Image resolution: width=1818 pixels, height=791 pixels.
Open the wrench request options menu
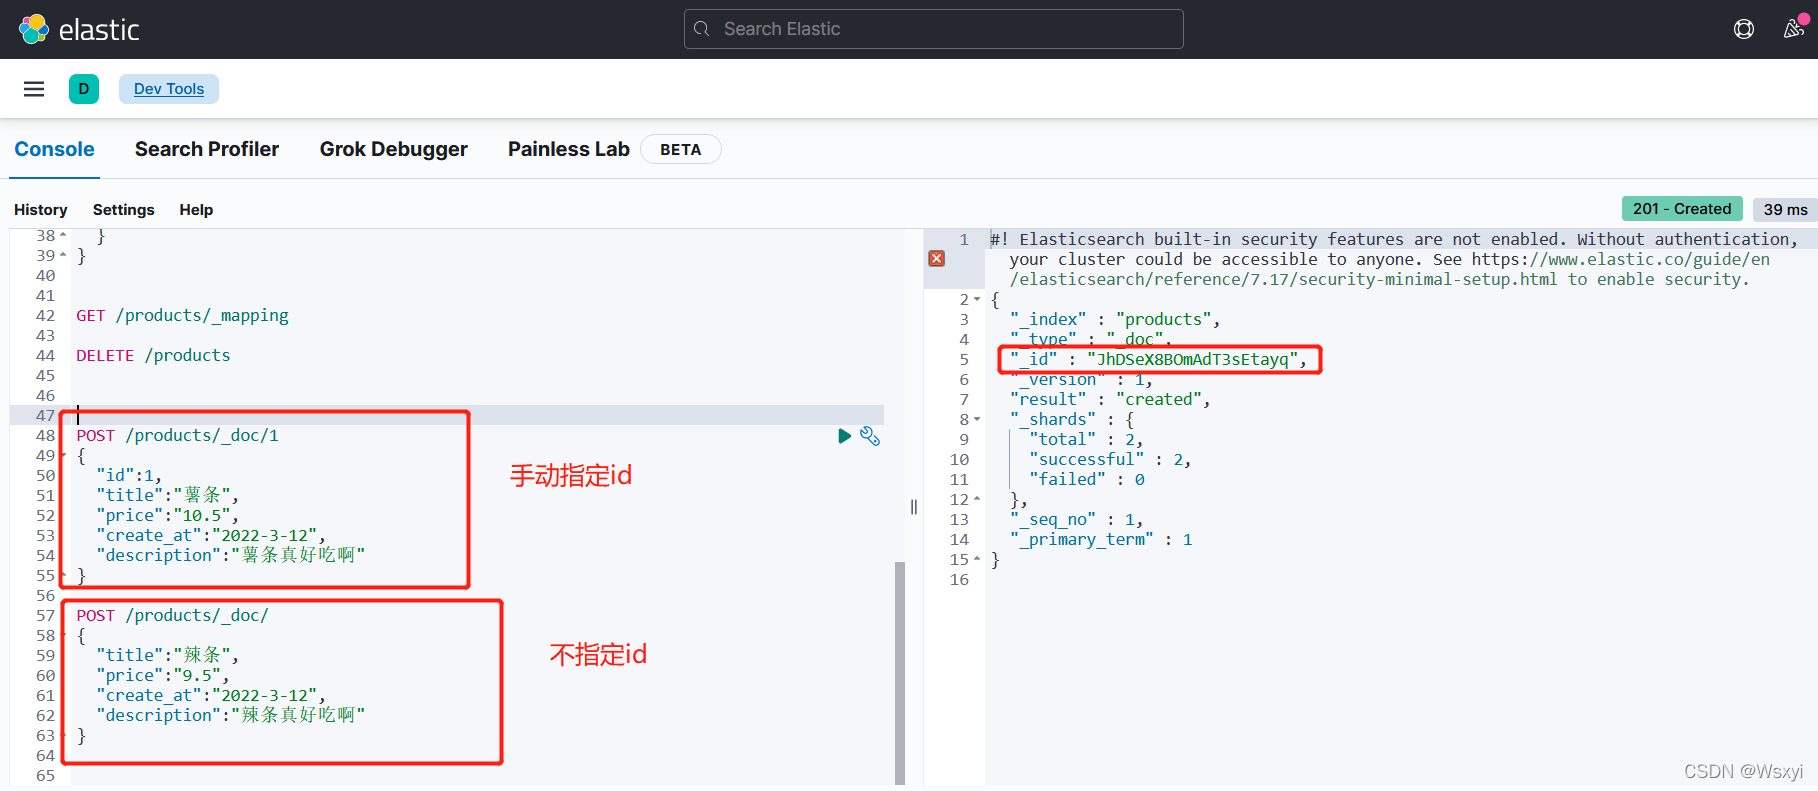coord(870,436)
